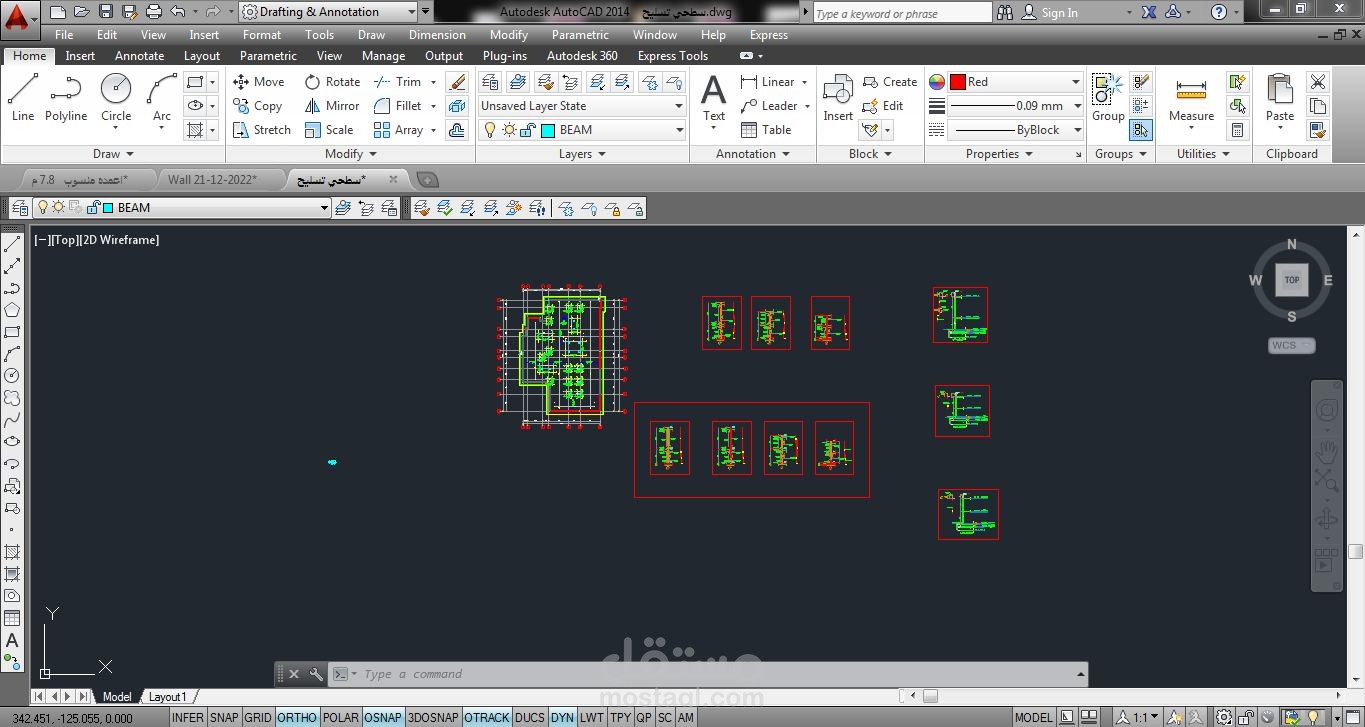Screen dimensions: 1365x727
Task: Open the Dimension menu
Action: tap(437, 35)
